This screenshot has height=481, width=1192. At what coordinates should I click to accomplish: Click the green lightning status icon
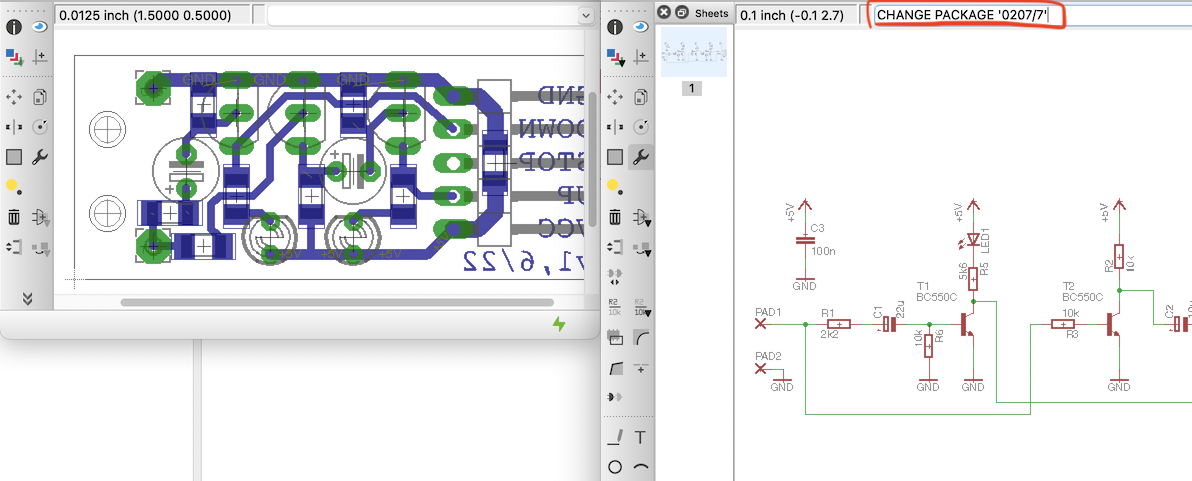(559, 324)
